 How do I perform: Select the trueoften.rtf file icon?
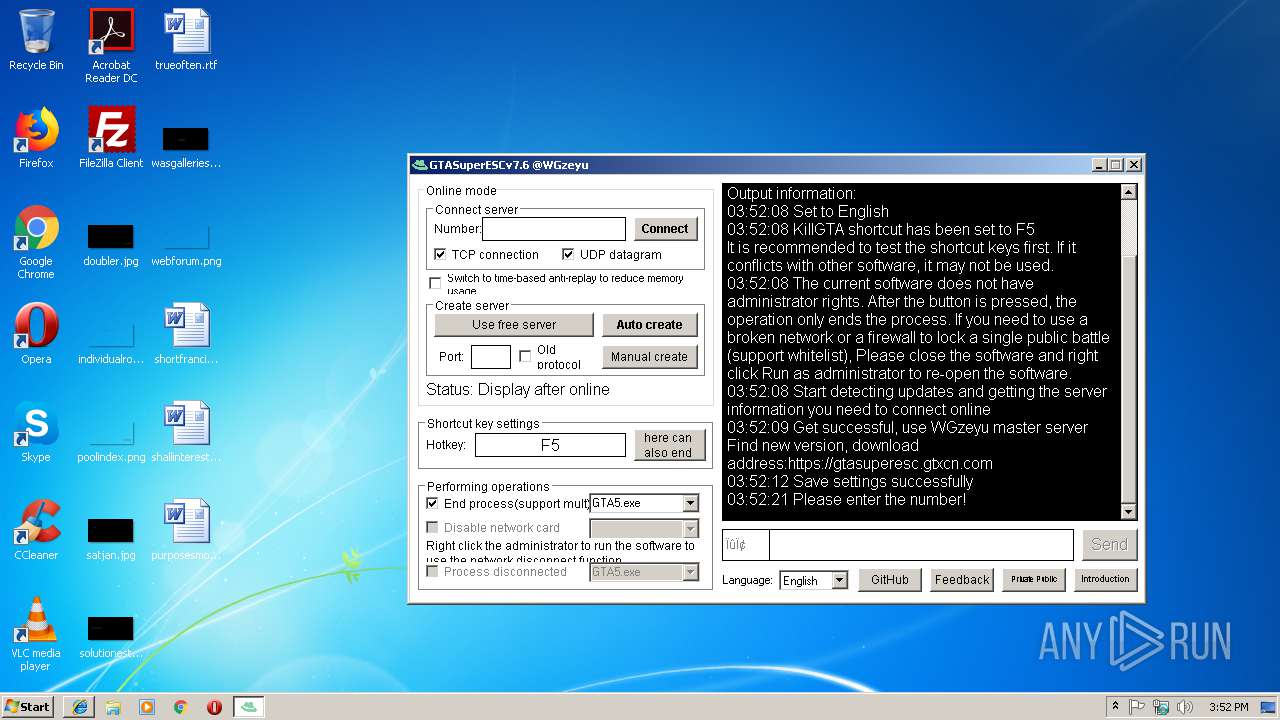point(186,40)
